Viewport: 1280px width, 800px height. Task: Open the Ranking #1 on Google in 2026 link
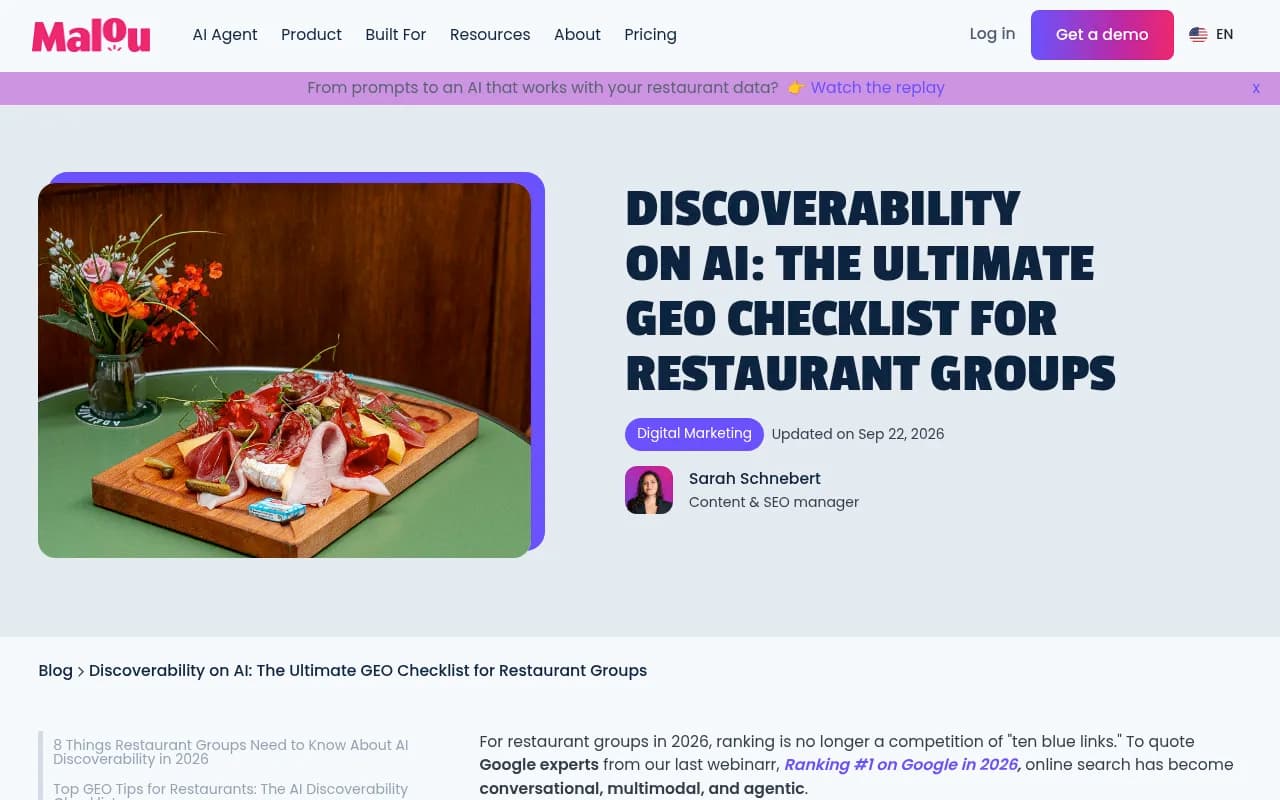[x=902, y=765]
